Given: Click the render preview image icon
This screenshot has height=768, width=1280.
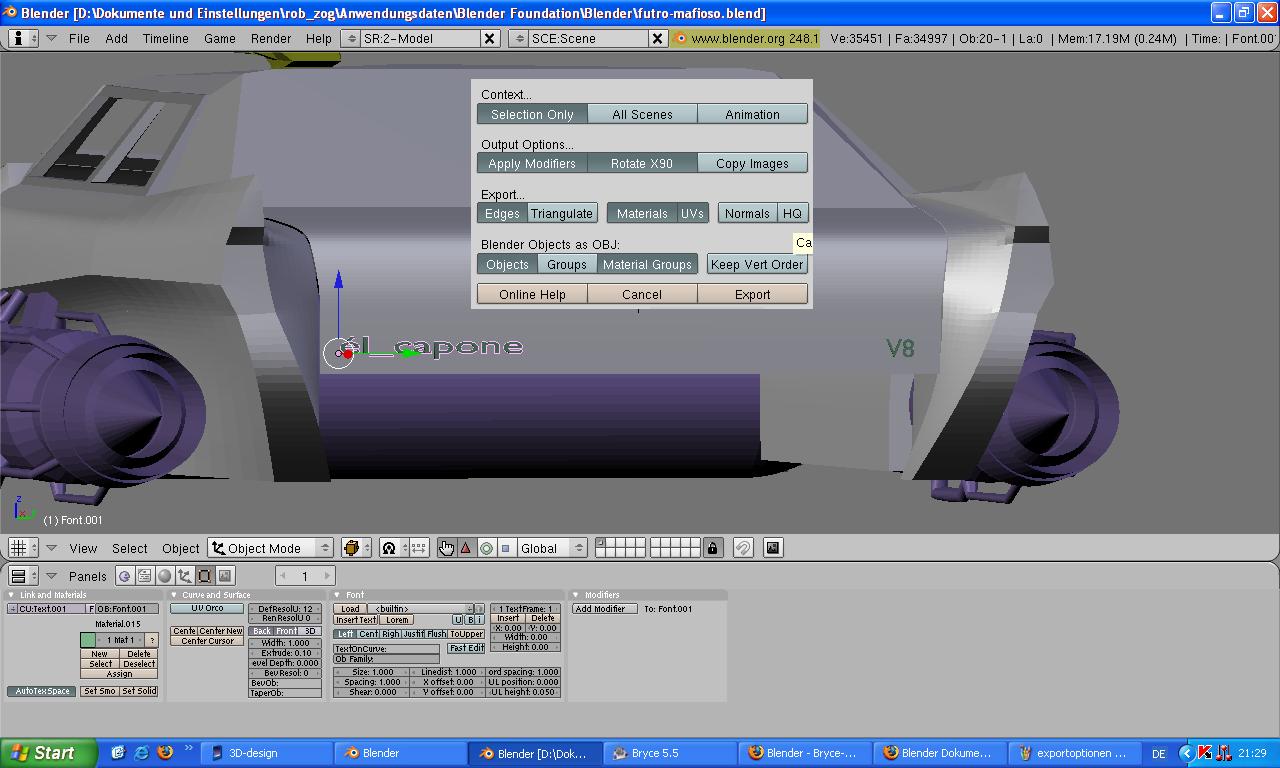Looking at the screenshot, I should 772,548.
